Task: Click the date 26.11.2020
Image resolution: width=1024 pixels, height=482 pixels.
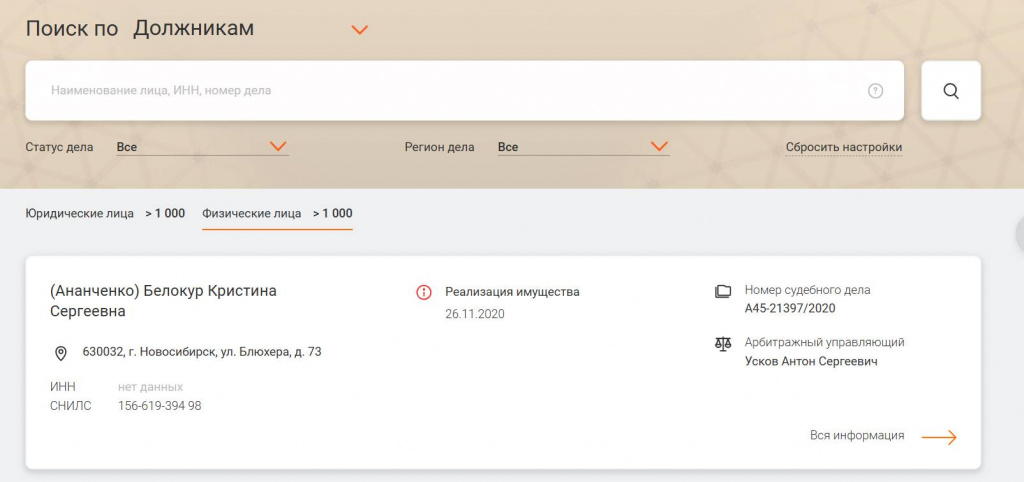Action: [475, 314]
